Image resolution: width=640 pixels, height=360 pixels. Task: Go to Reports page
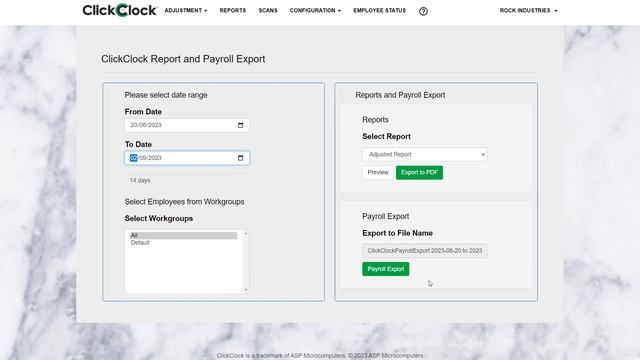pyautogui.click(x=233, y=10)
